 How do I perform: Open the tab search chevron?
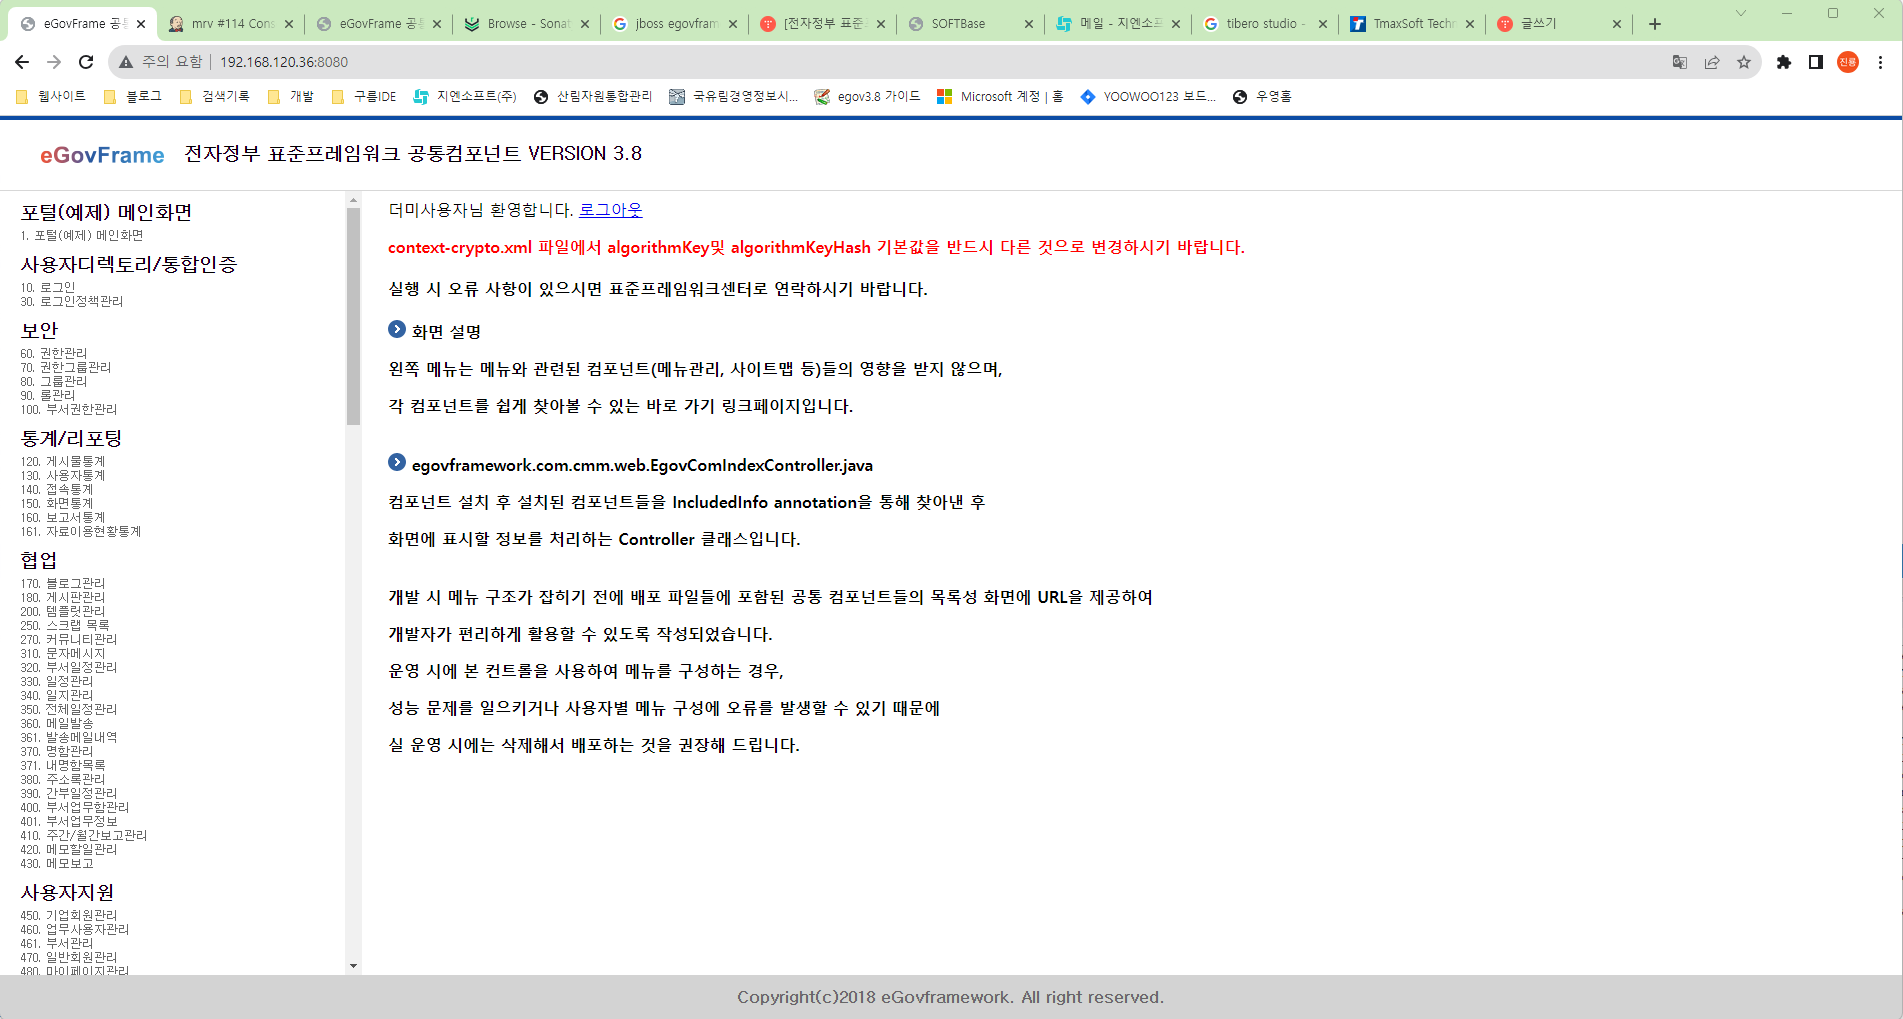point(1741,13)
